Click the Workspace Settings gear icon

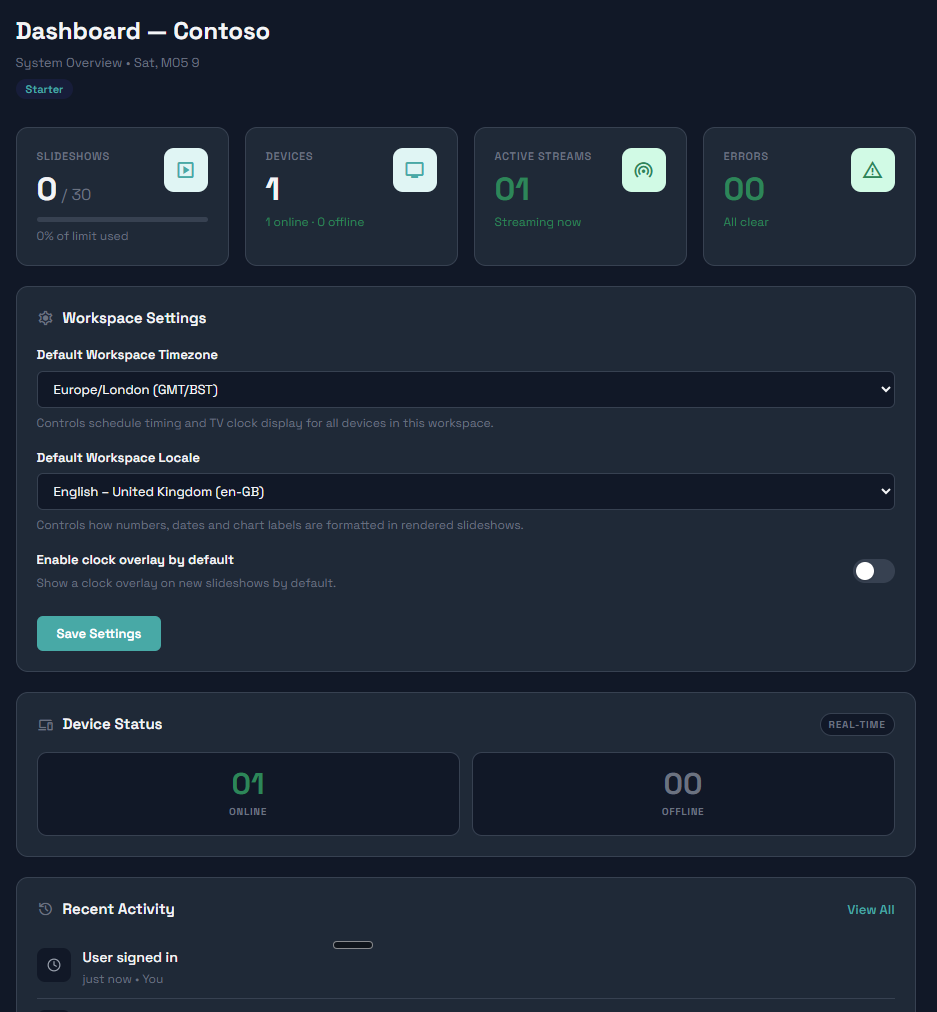point(45,318)
